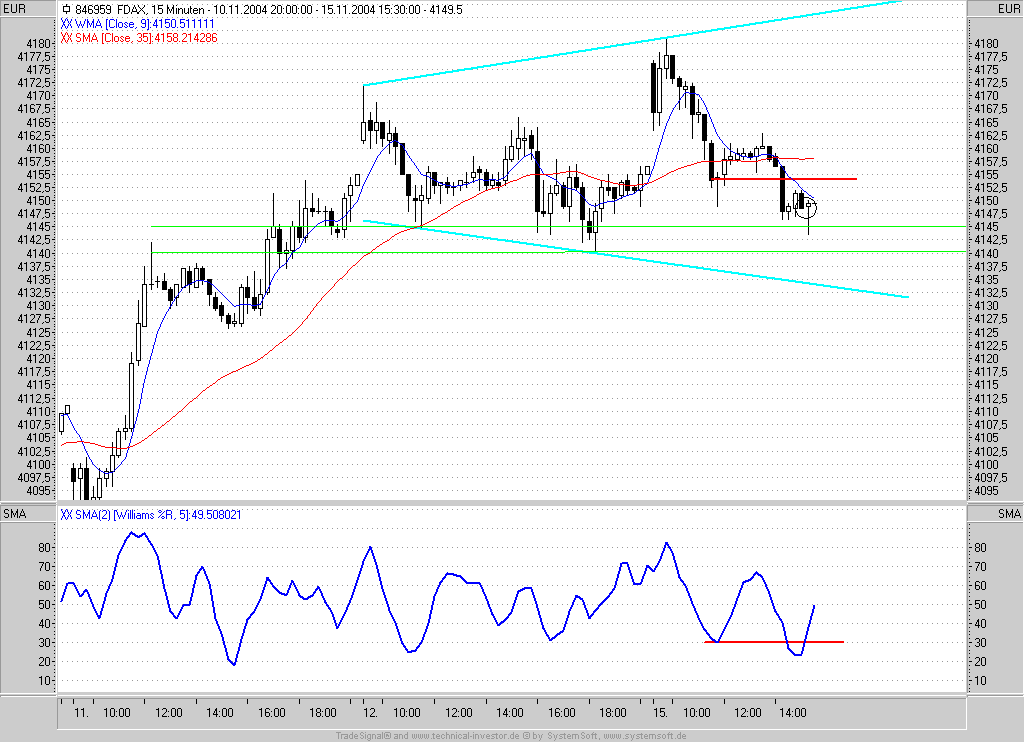This screenshot has width=1024, height=742.
Task: Select the red resistance line near 4155
Action: point(783,178)
